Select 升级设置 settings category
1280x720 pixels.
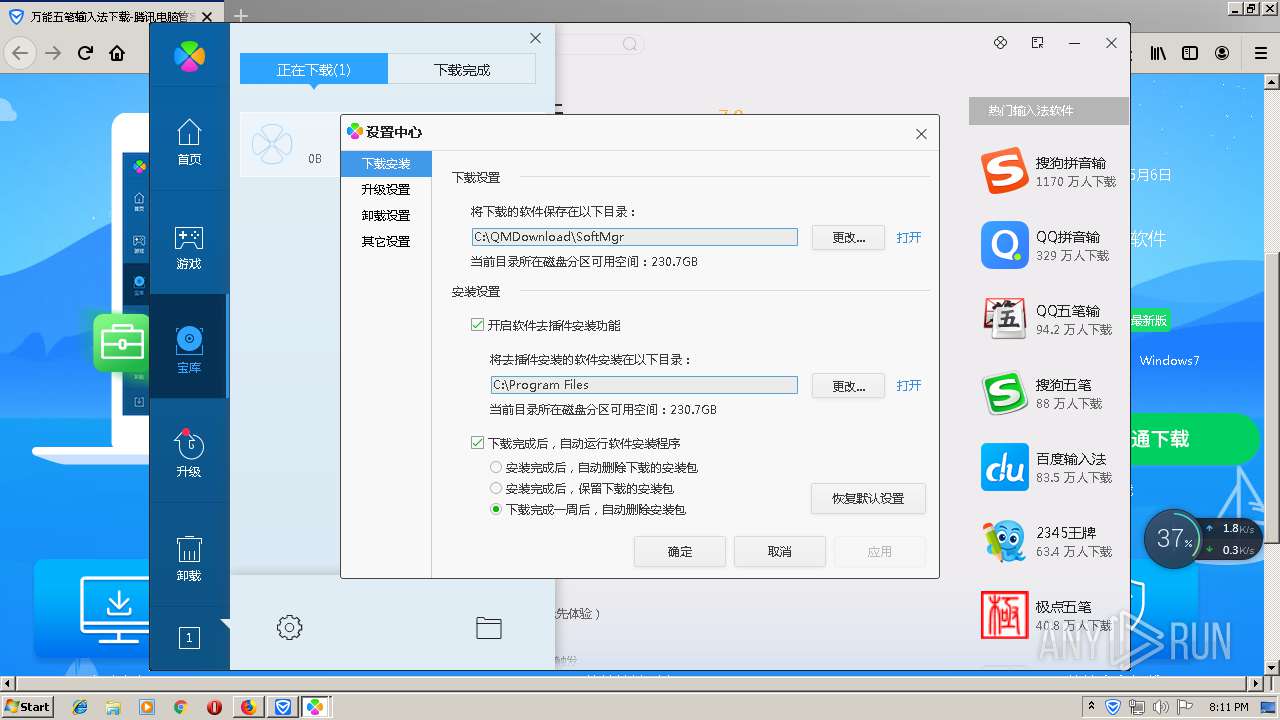coord(386,189)
